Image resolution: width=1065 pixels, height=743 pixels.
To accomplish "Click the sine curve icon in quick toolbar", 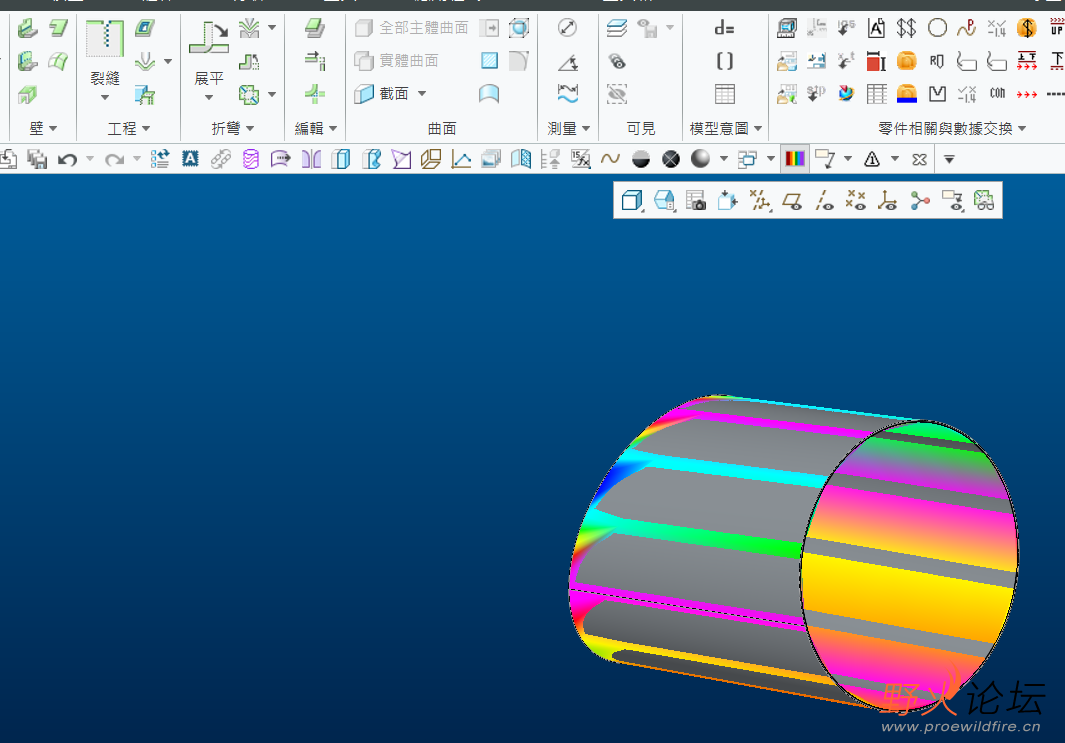I will [x=610, y=160].
